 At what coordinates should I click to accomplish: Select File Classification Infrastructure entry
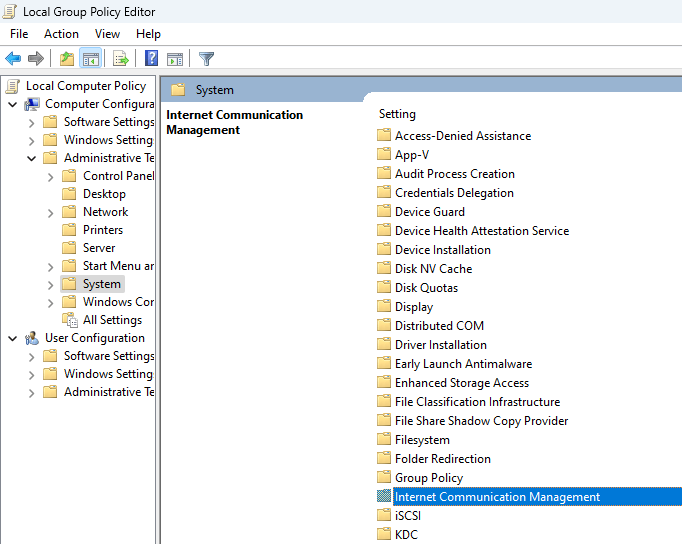point(477,402)
